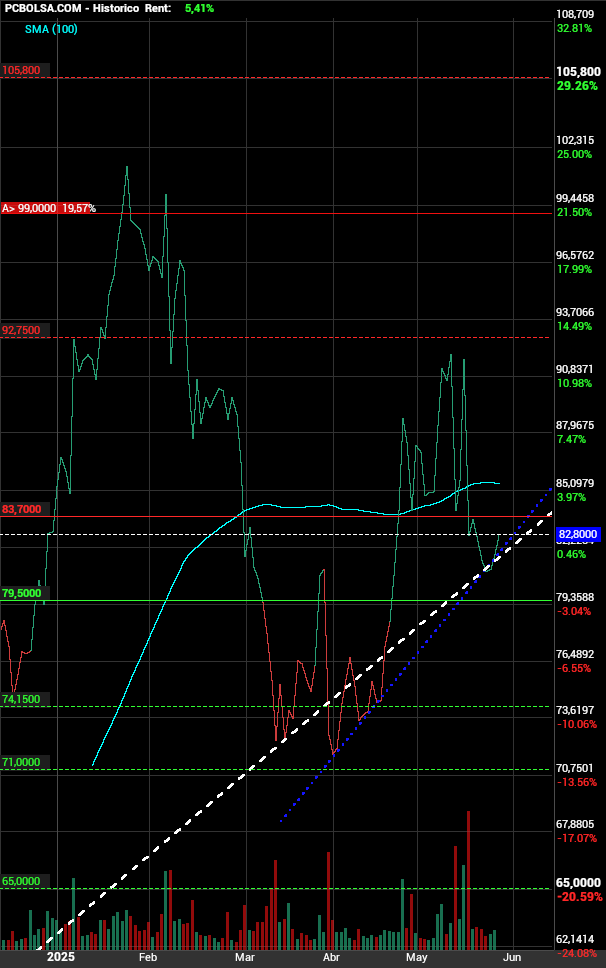Select the -13.56% axis percentage
606x968 pixels.
(577, 783)
